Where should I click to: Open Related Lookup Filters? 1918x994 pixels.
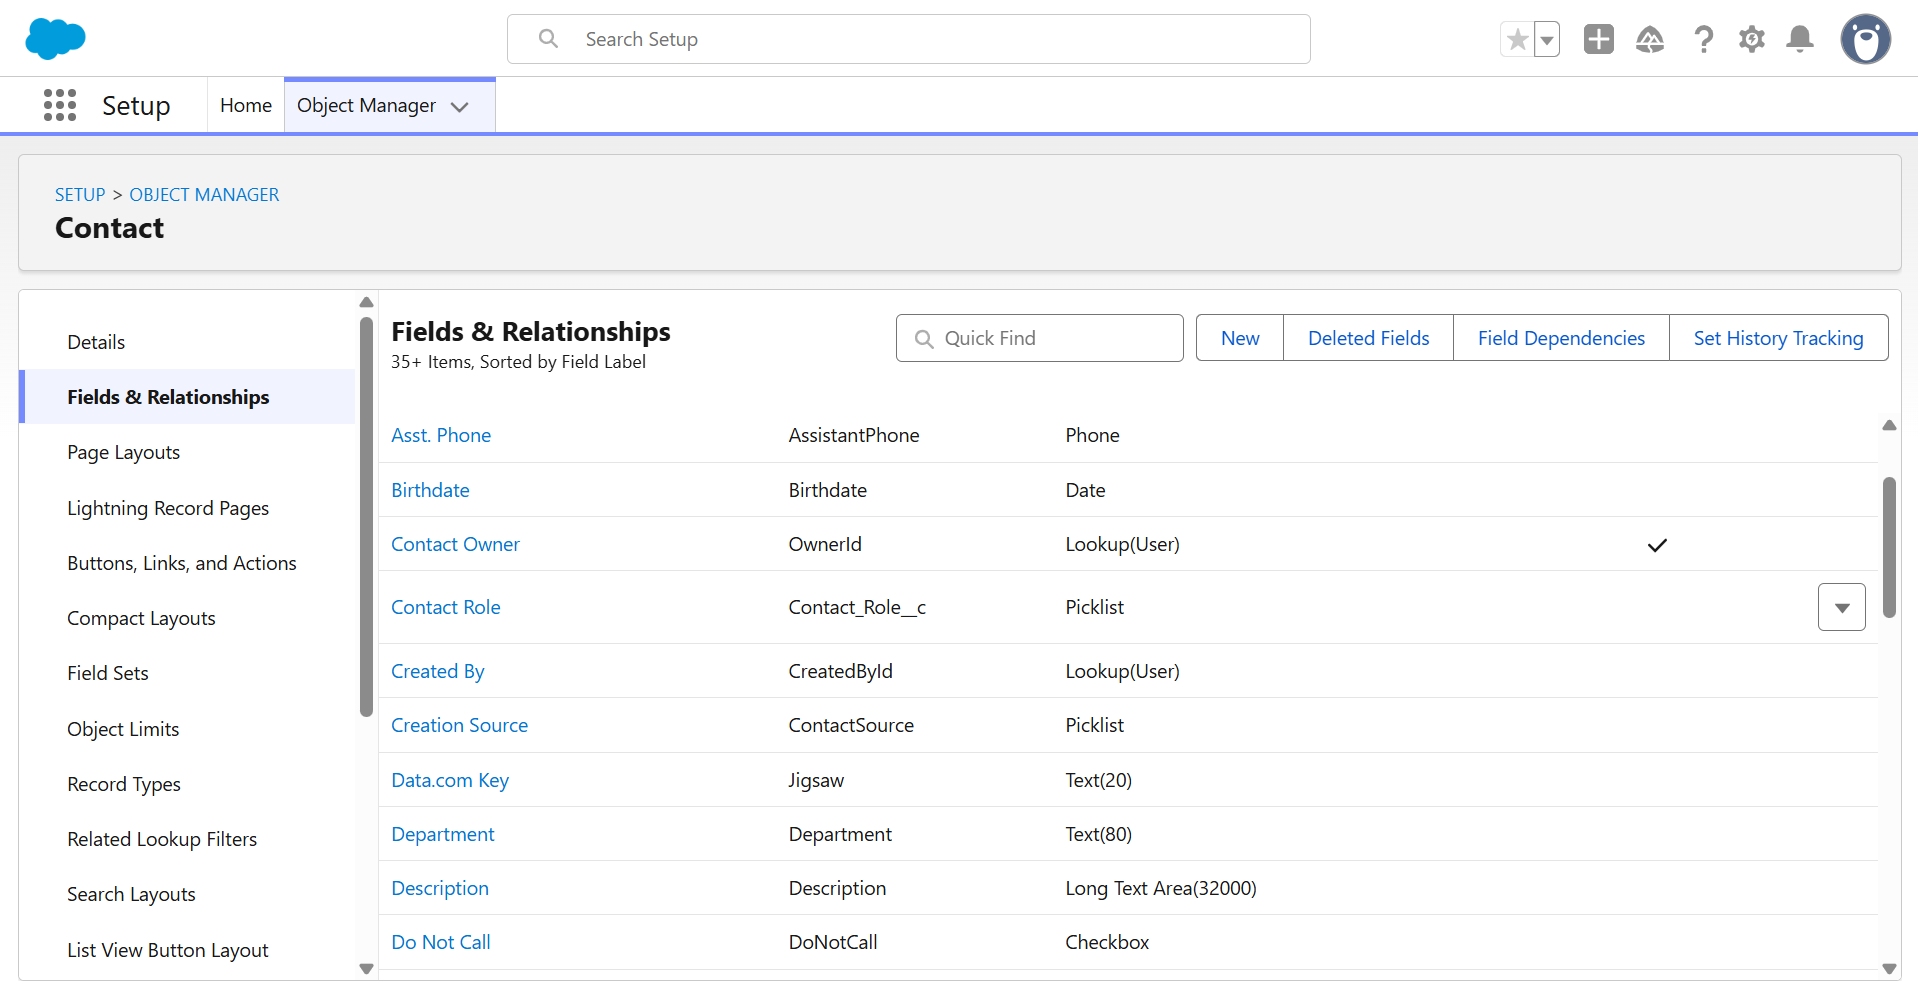pyautogui.click(x=187, y=839)
